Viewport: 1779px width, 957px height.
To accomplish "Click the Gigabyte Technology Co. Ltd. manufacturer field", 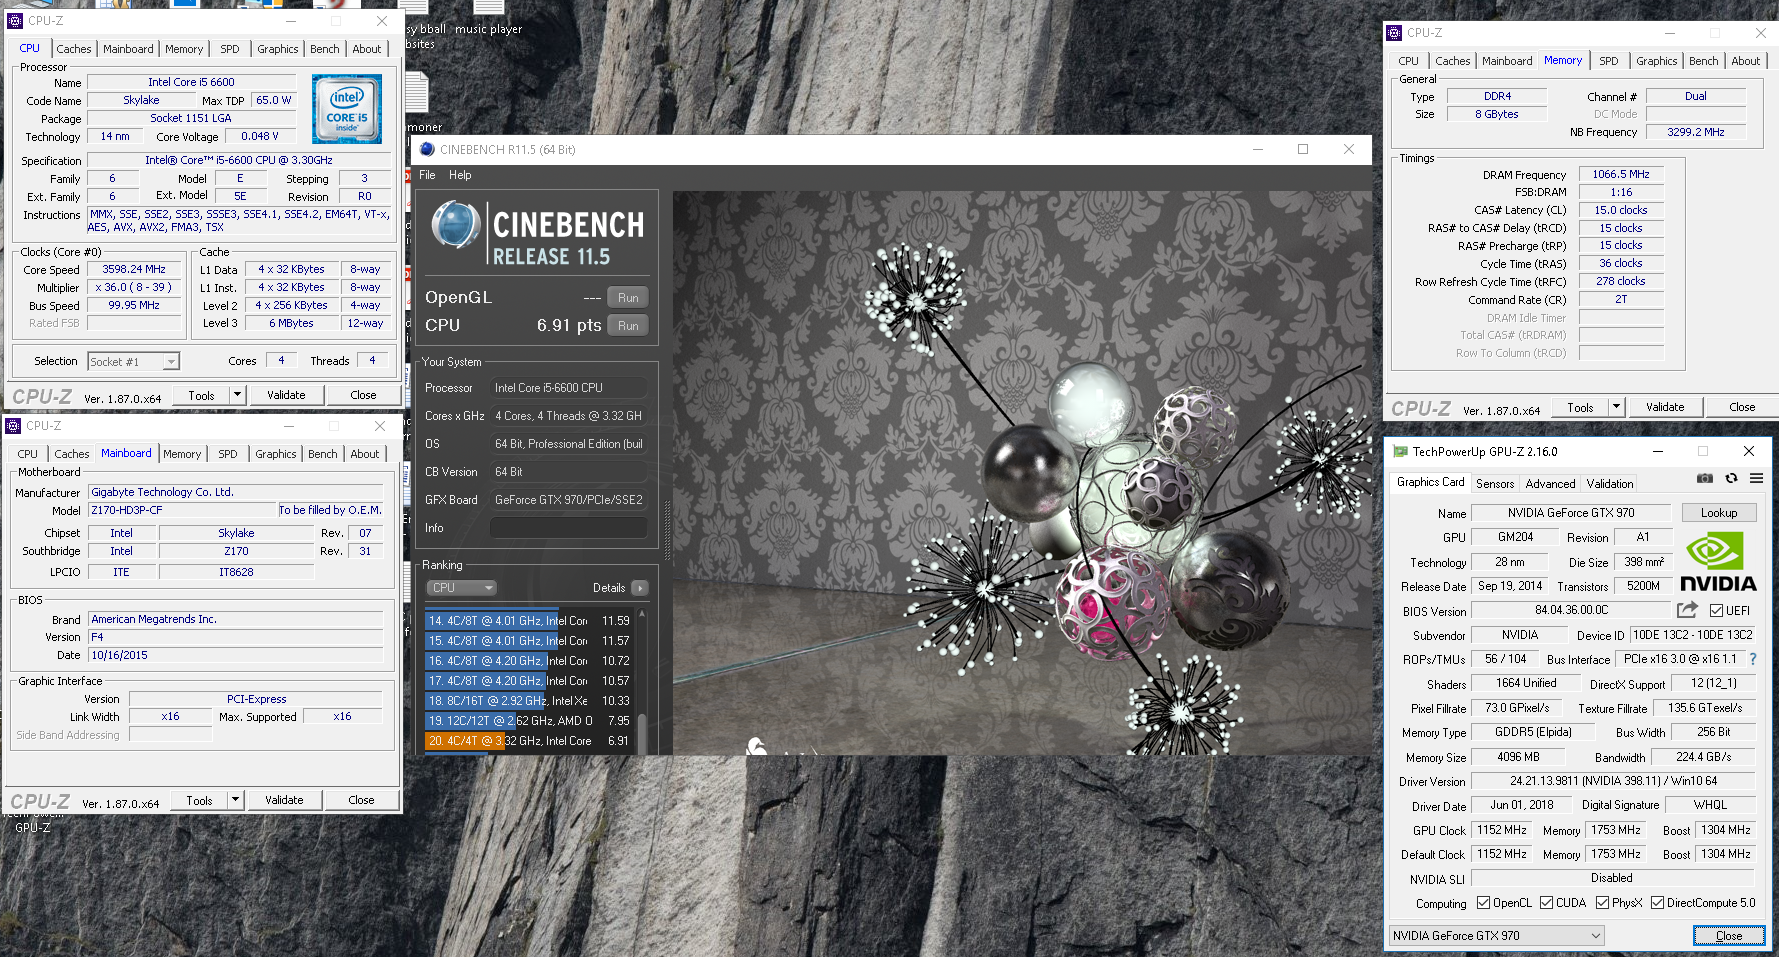I will (x=236, y=492).
